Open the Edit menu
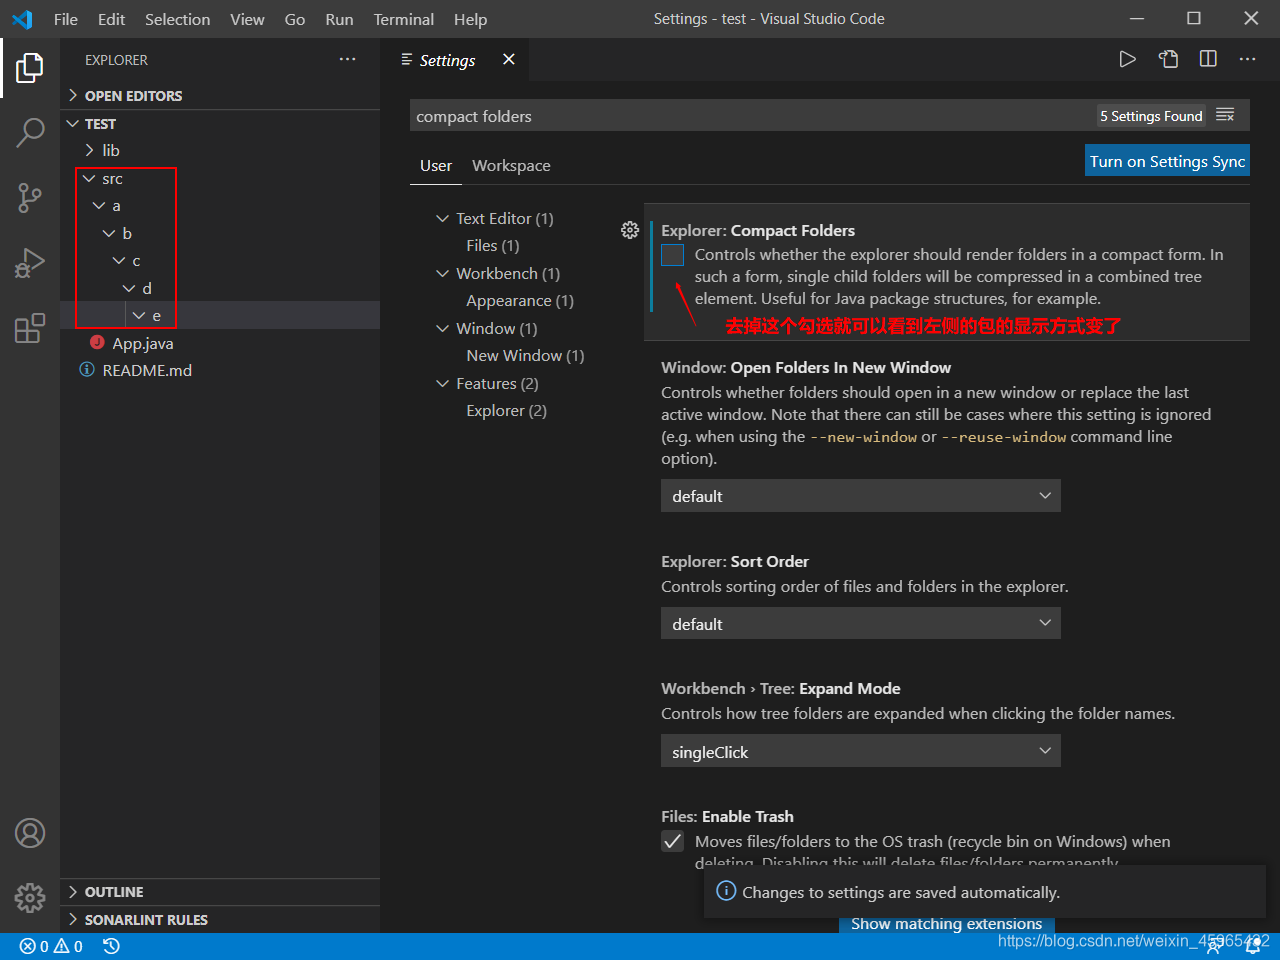1280x960 pixels. pos(111,19)
